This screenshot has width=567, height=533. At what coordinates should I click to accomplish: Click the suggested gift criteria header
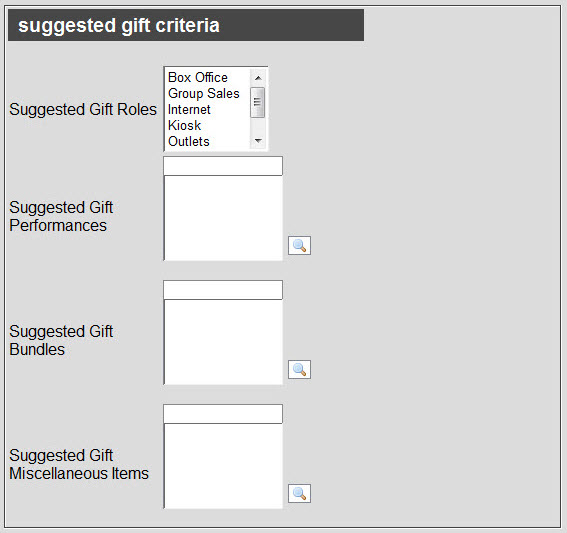(186, 25)
